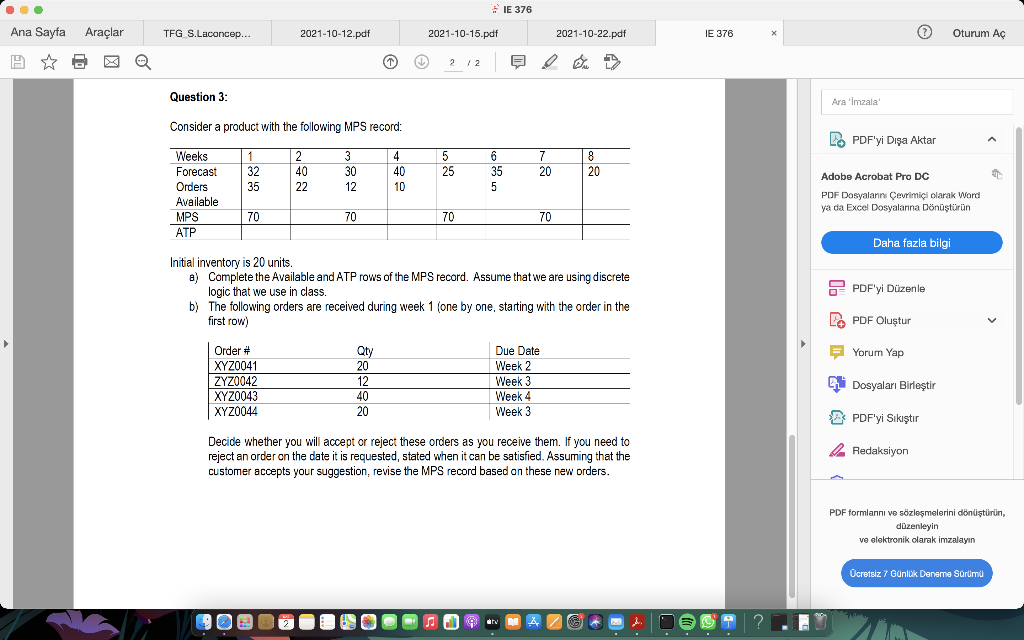Open the PDF'yi Düzenle tool label
Screen dimensions: 1024x640
888,288
